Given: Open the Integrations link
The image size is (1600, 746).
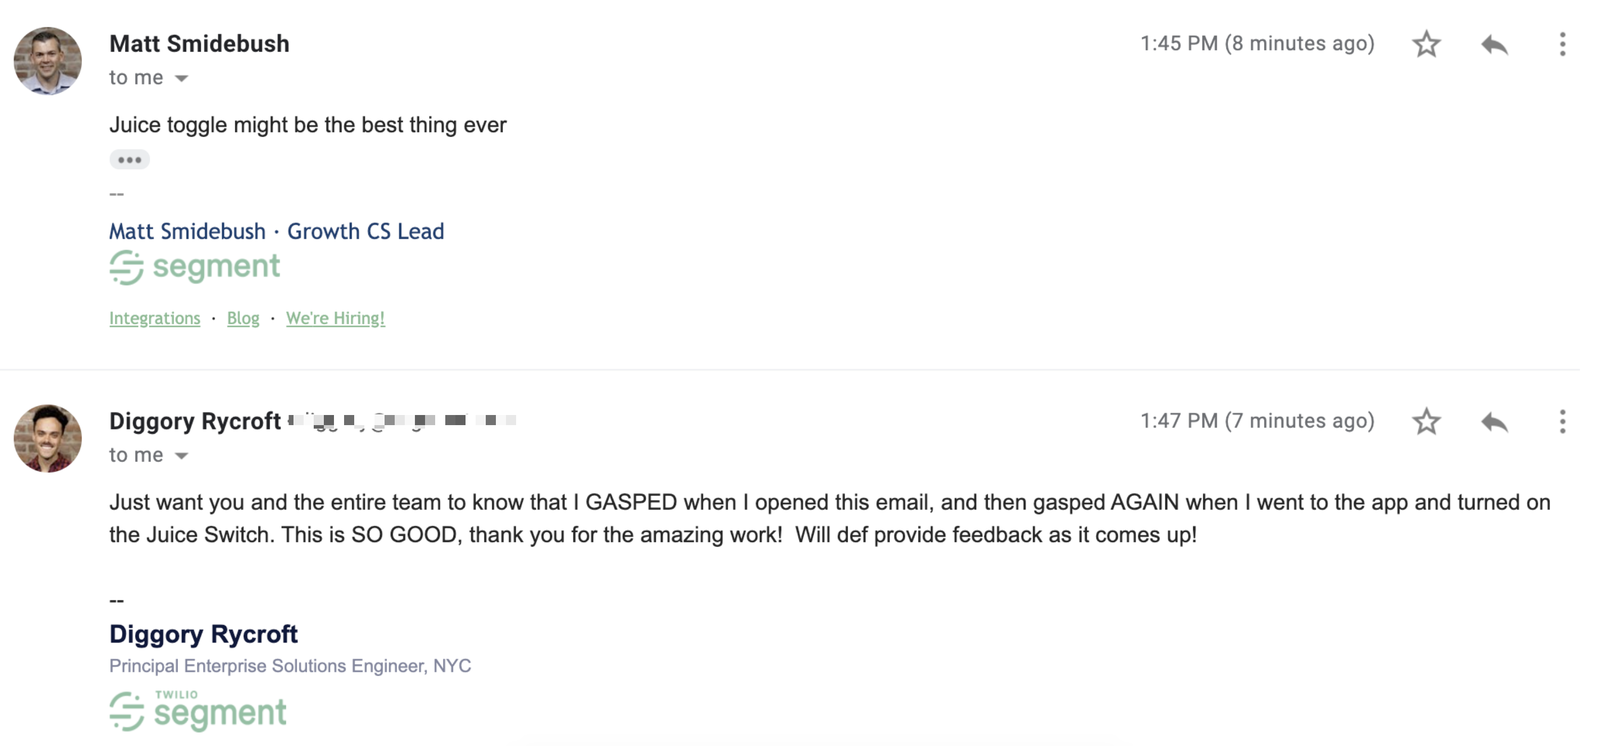Looking at the screenshot, I should point(155,318).
